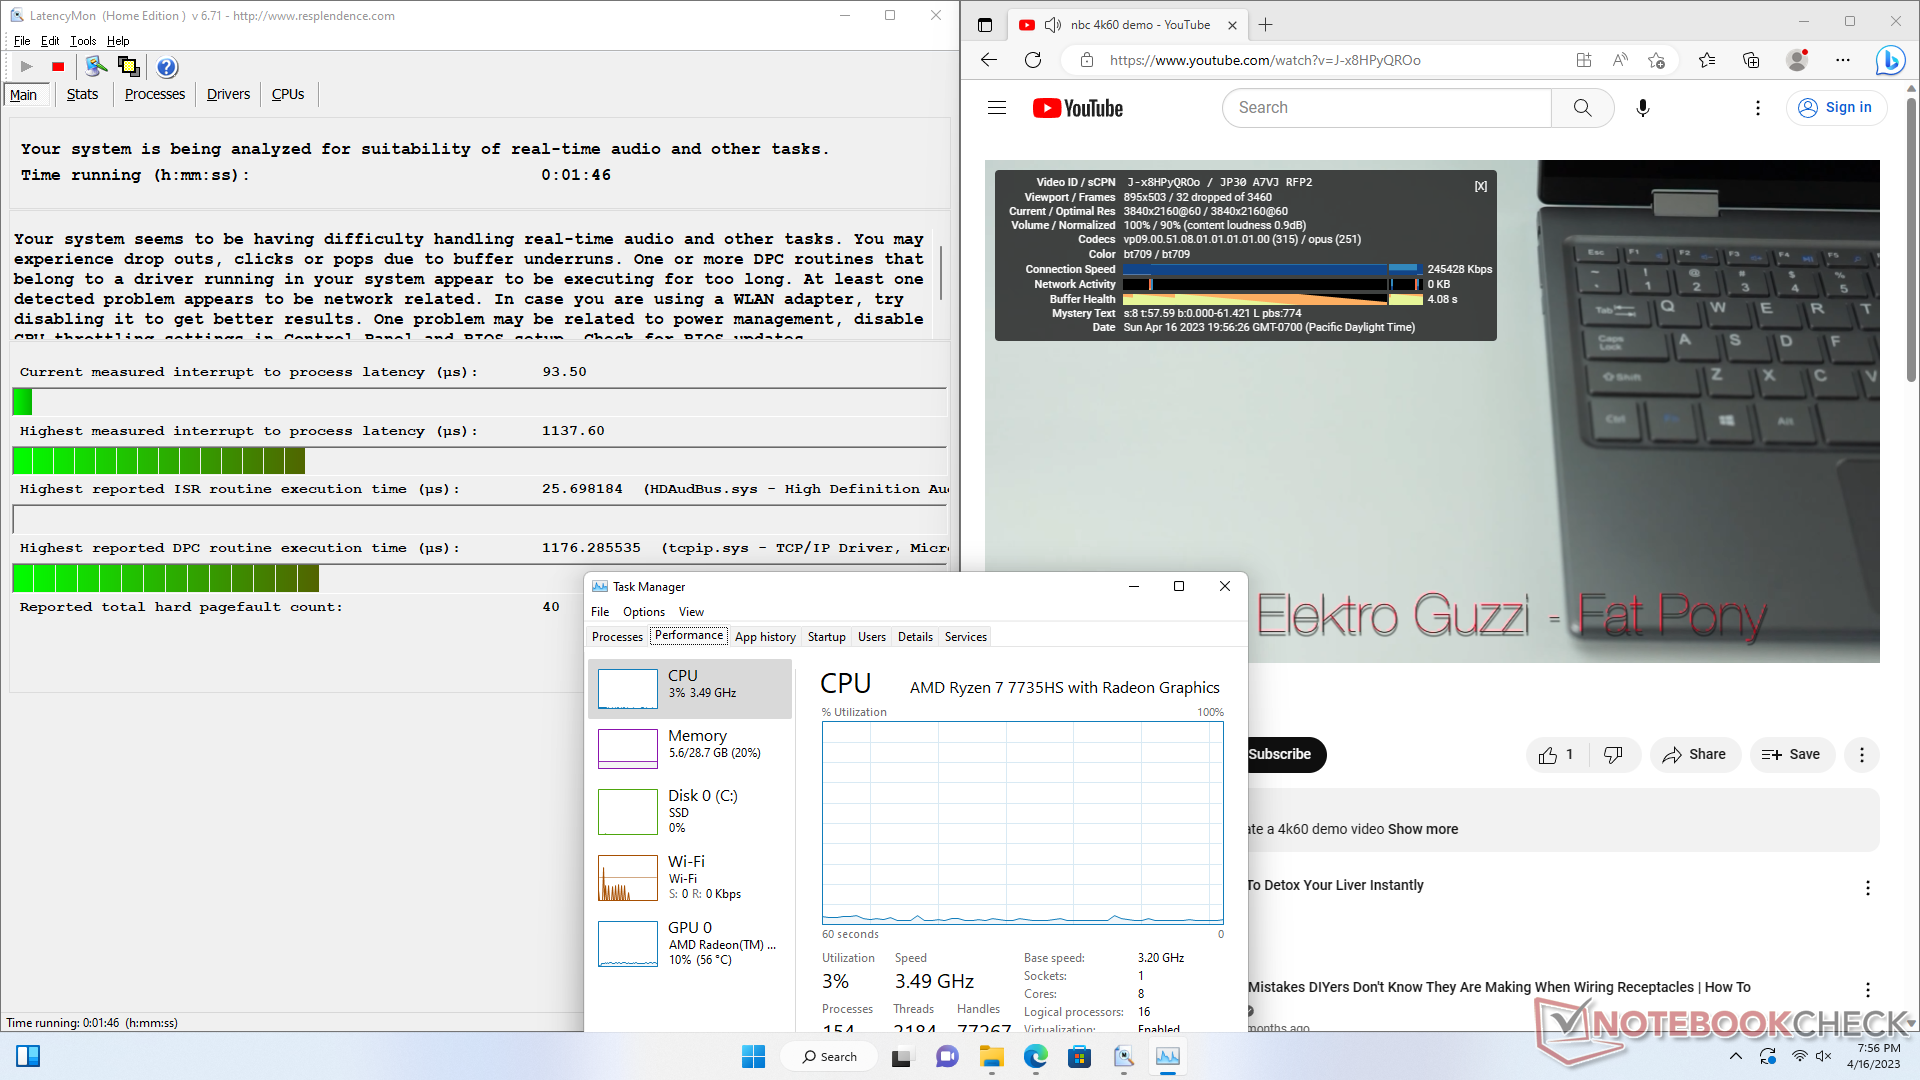Dislike the video with thumbs-down icon
Screen dimensions: 1920x1080
click(x=1613, y=755)
